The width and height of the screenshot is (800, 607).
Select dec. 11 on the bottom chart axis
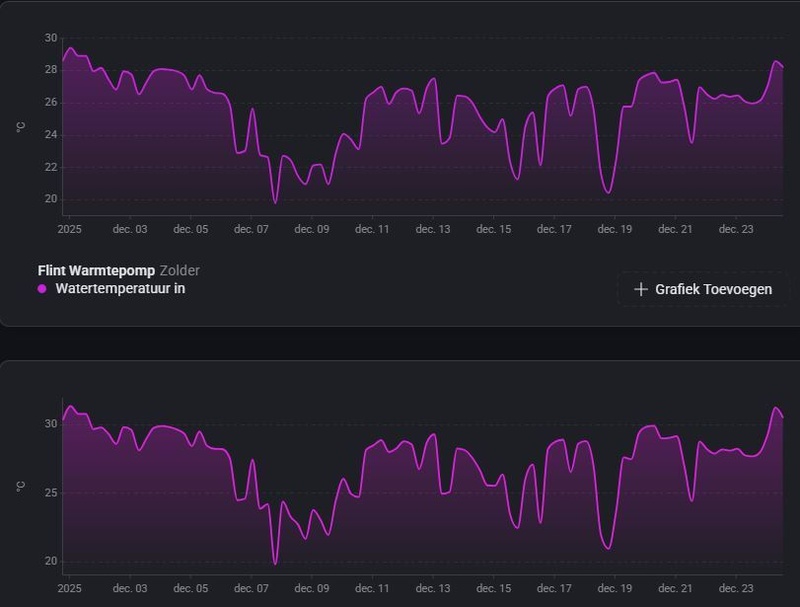tap(372, 590)
